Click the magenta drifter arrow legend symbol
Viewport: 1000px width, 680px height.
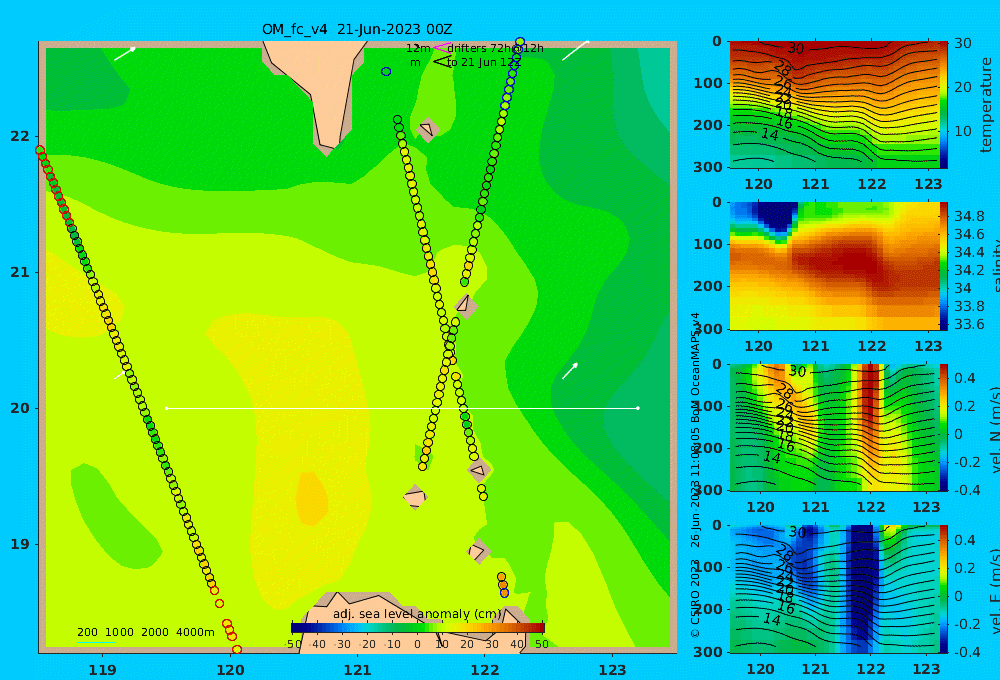point(441,47)
